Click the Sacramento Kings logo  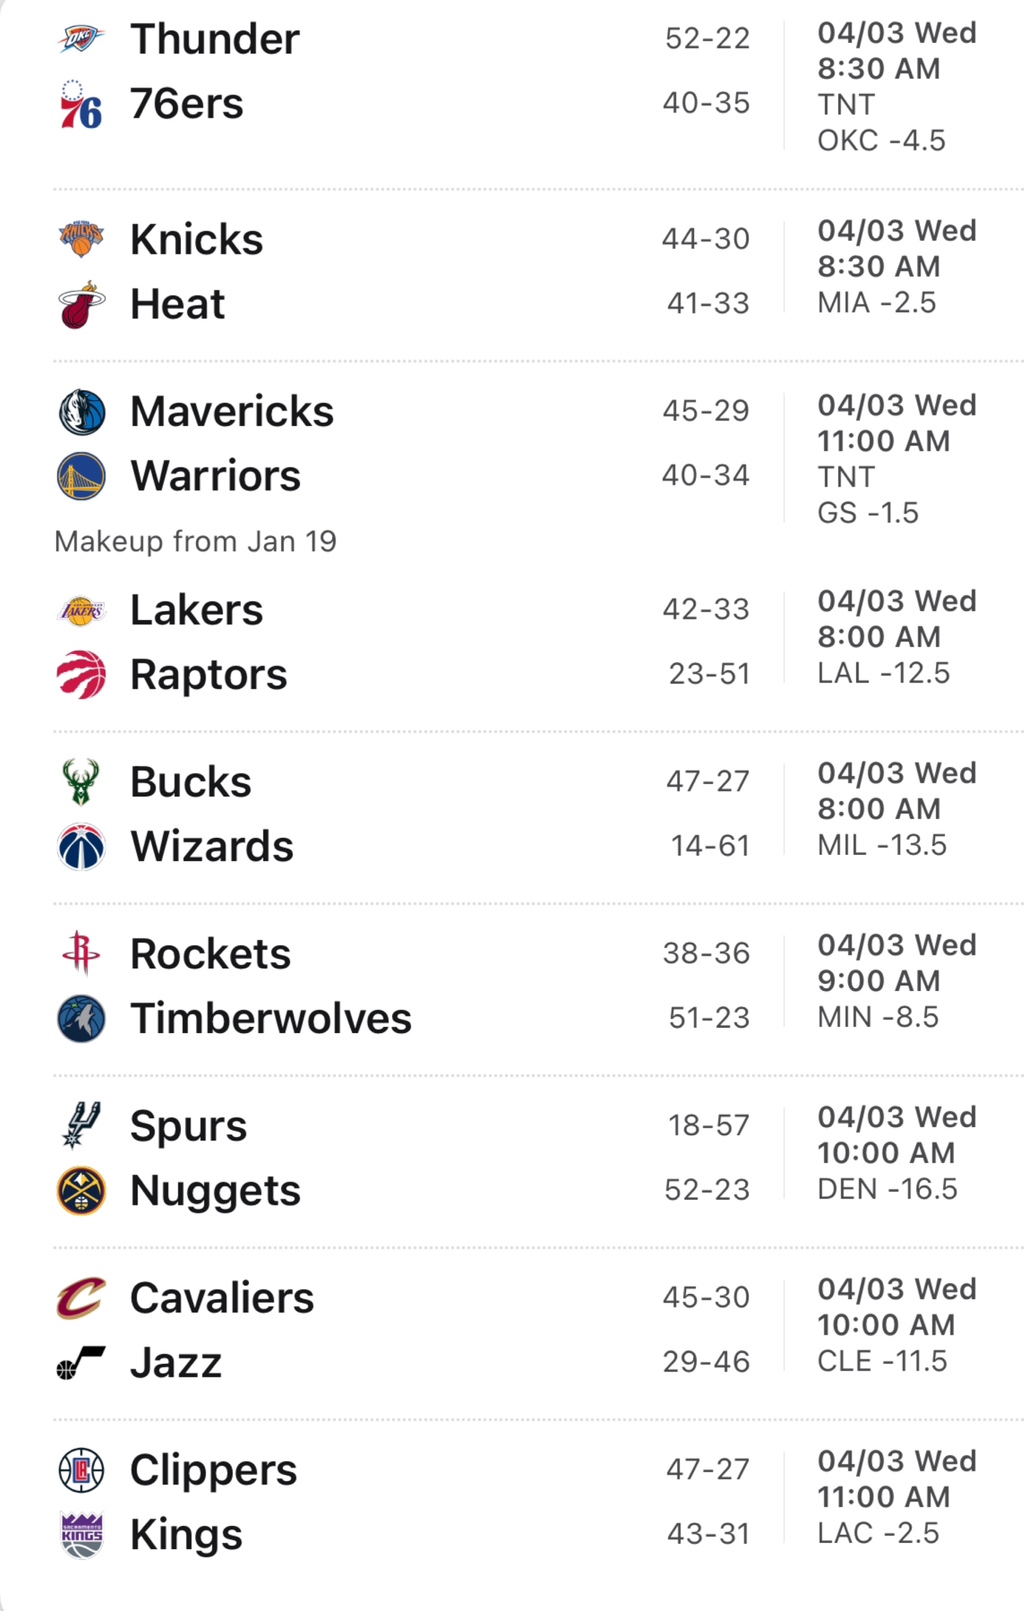pyautogui.click(x=81, y=1535)
